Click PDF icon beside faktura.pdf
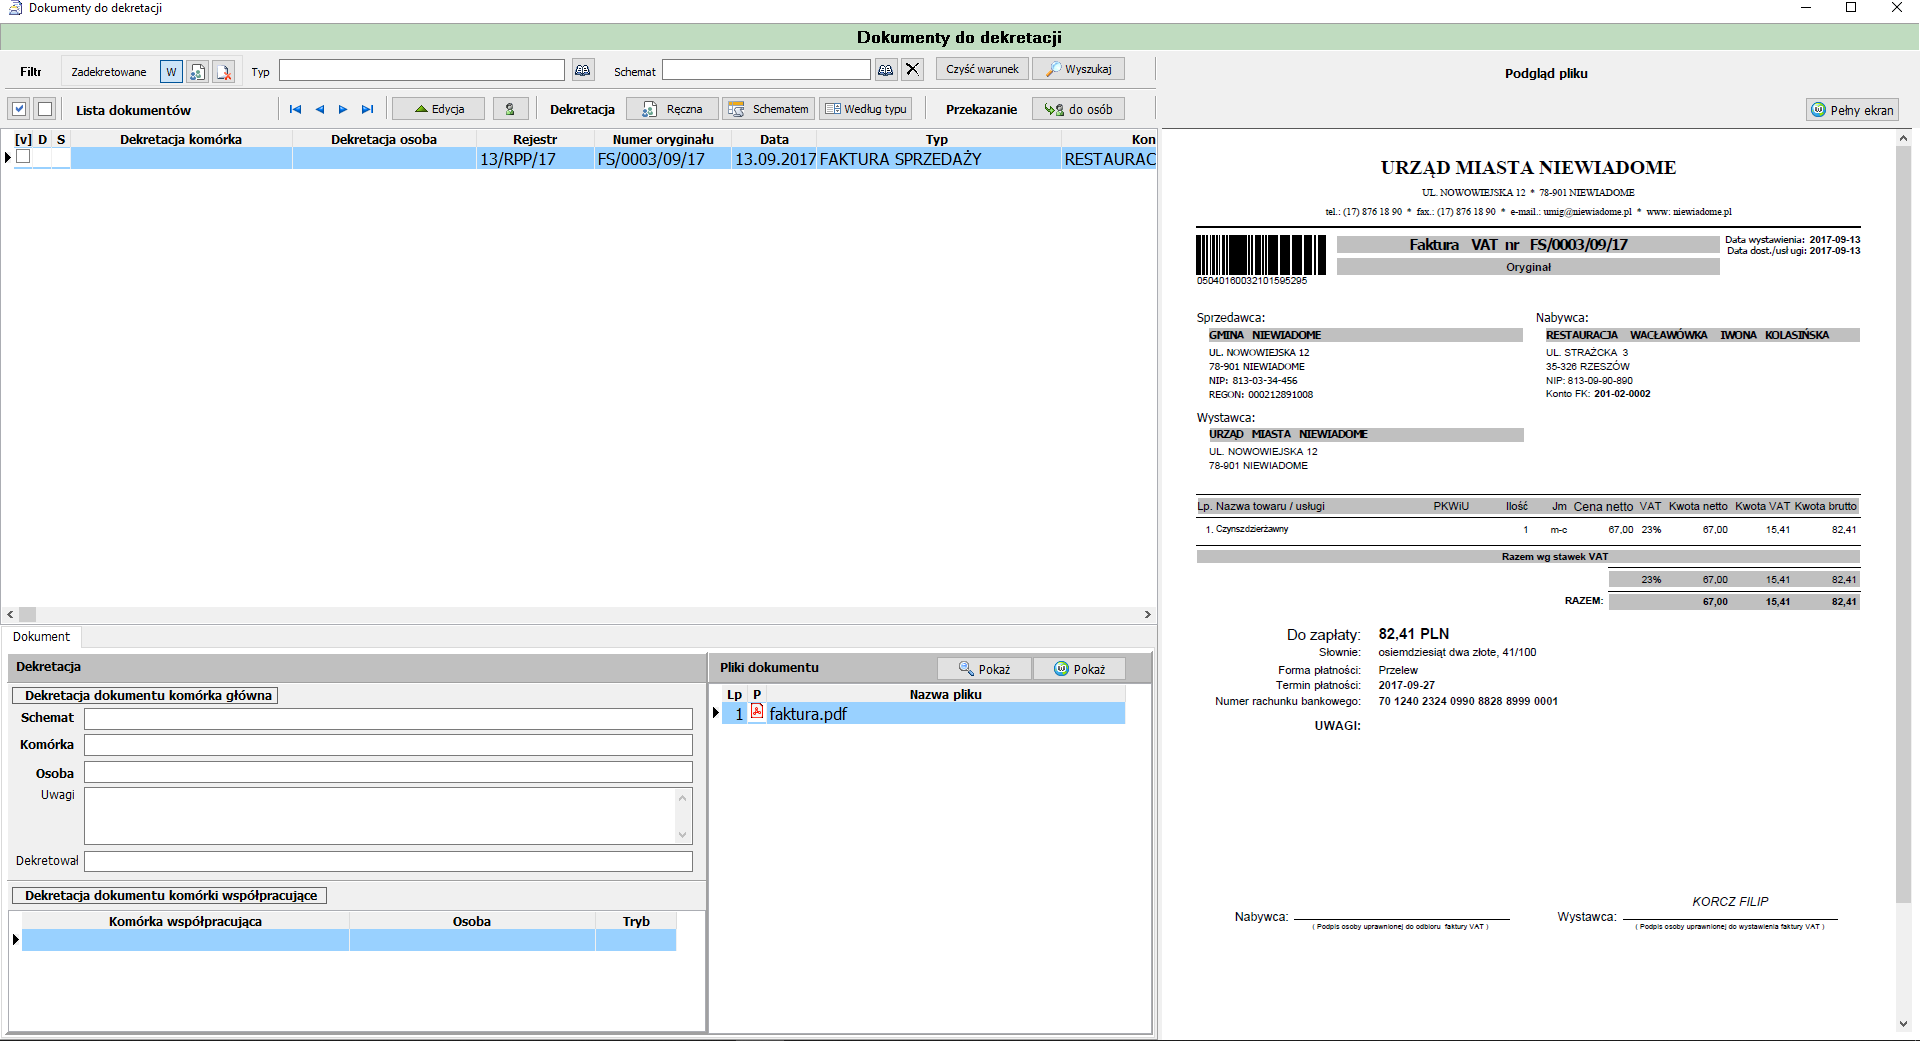 tap(757, 712)
